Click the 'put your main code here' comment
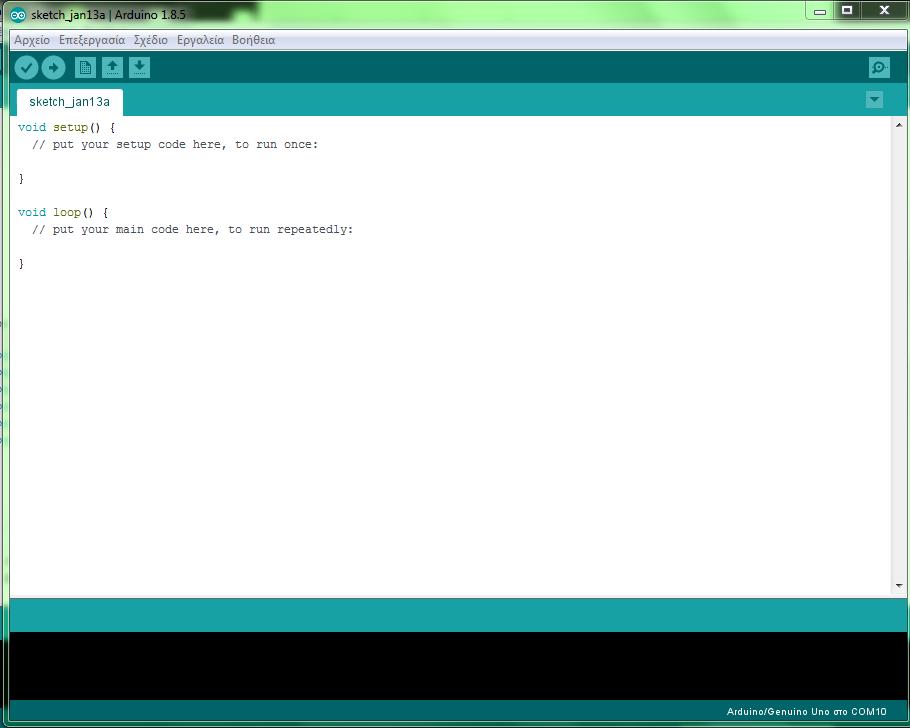The image size is (910, 728). tap(192, 229)
